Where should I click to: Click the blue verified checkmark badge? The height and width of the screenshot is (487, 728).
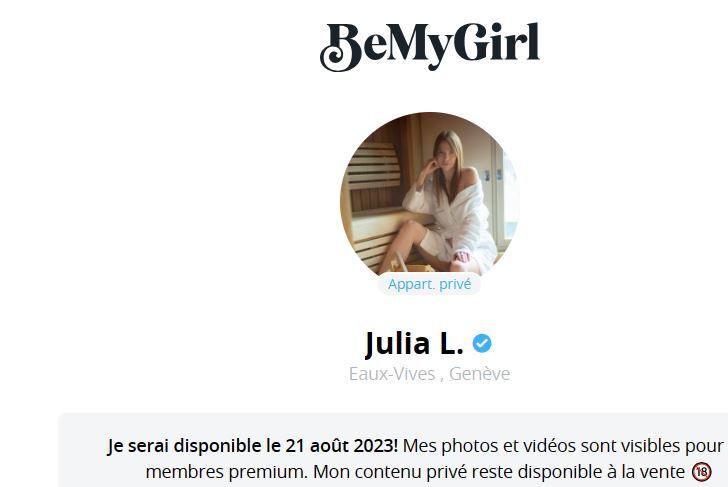click(x=482, y=344)
